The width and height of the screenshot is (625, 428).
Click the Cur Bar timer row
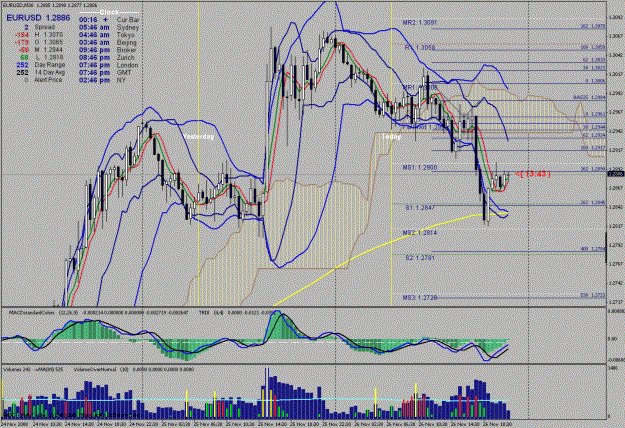109,20
